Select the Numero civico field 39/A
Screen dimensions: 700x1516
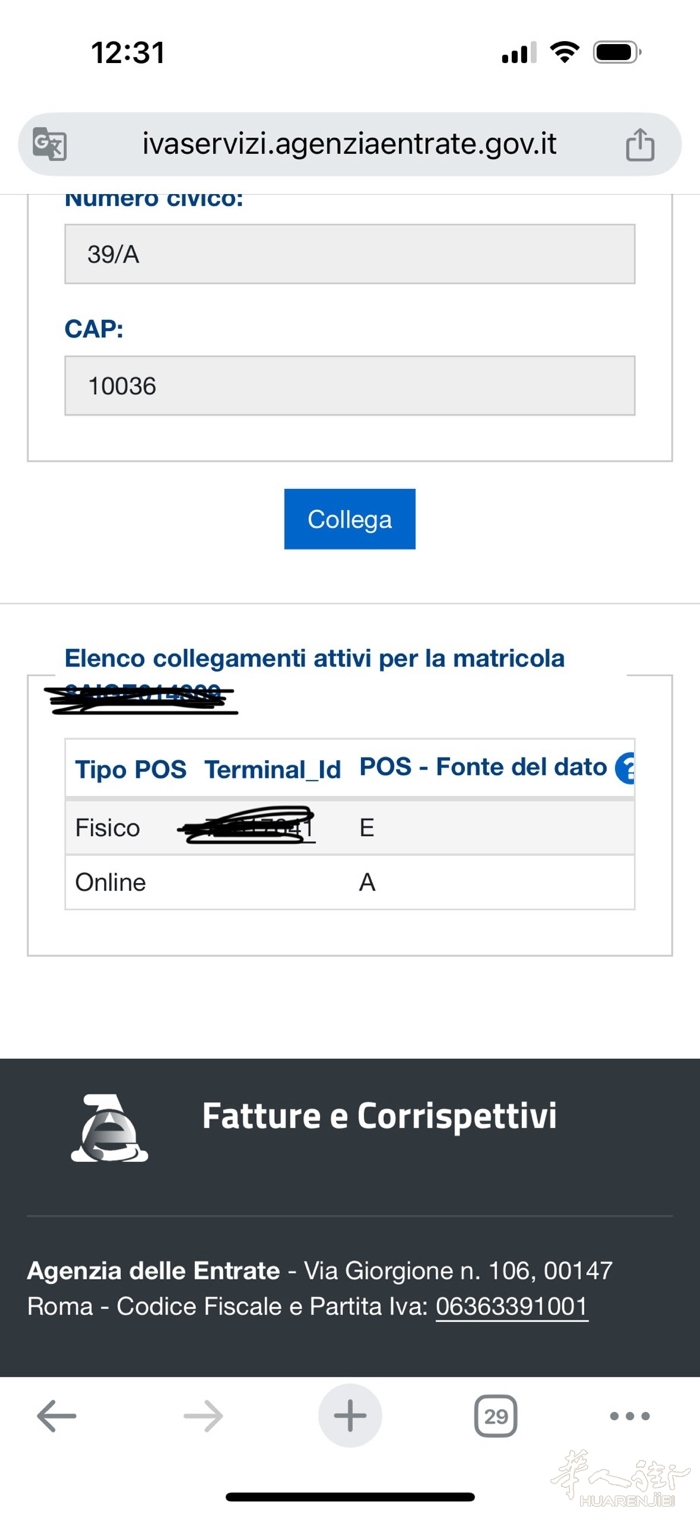point(349,254)
